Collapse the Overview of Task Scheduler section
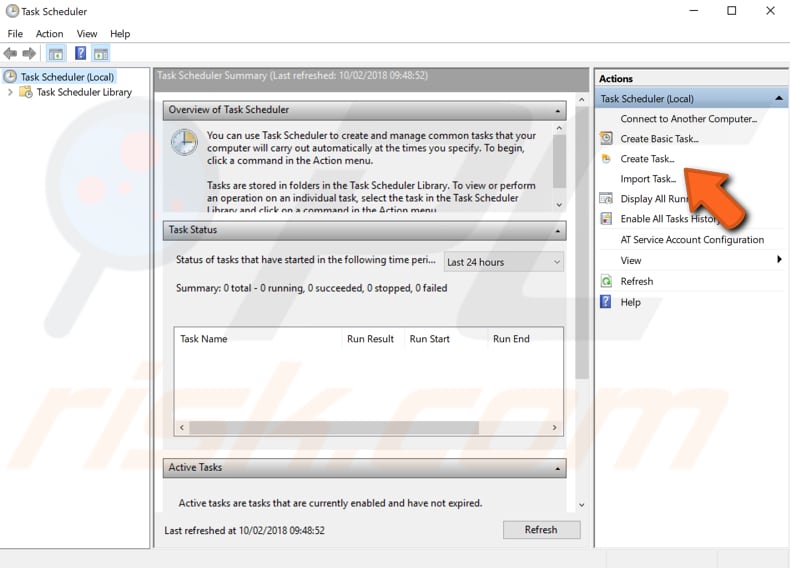 pyautogui.click(x=557, y=110)
